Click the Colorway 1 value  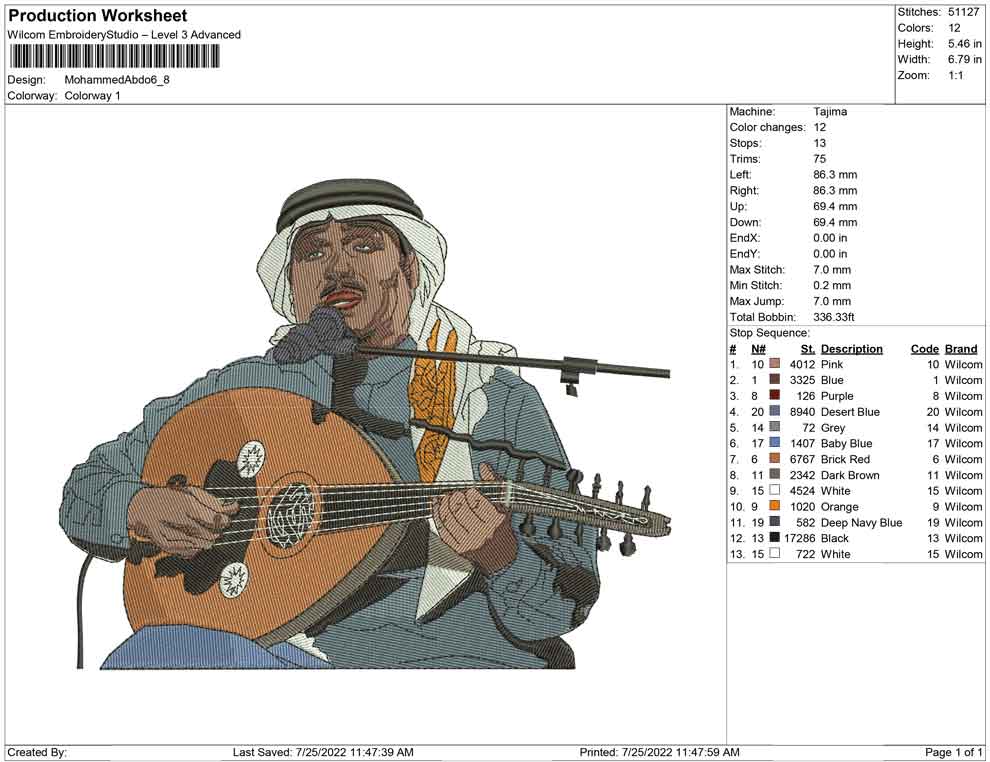pyautogui.click(x=92, y=96)
